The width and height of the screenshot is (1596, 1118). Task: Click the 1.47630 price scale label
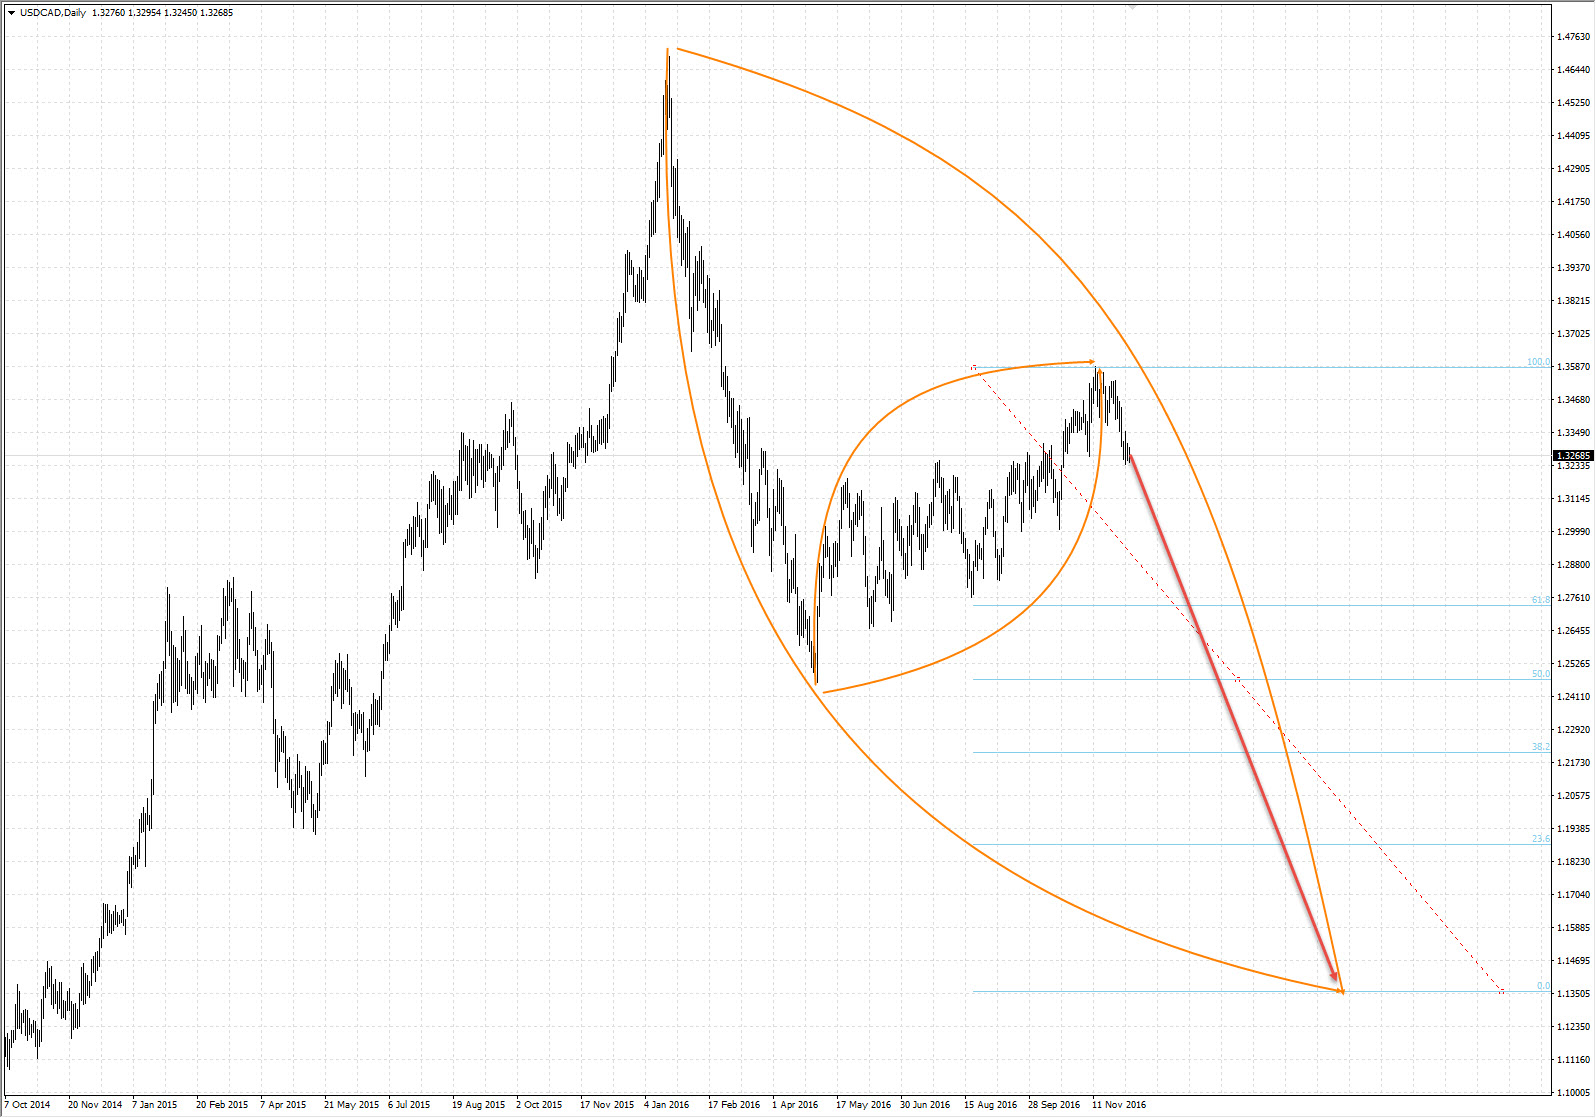coord(1573,37)
